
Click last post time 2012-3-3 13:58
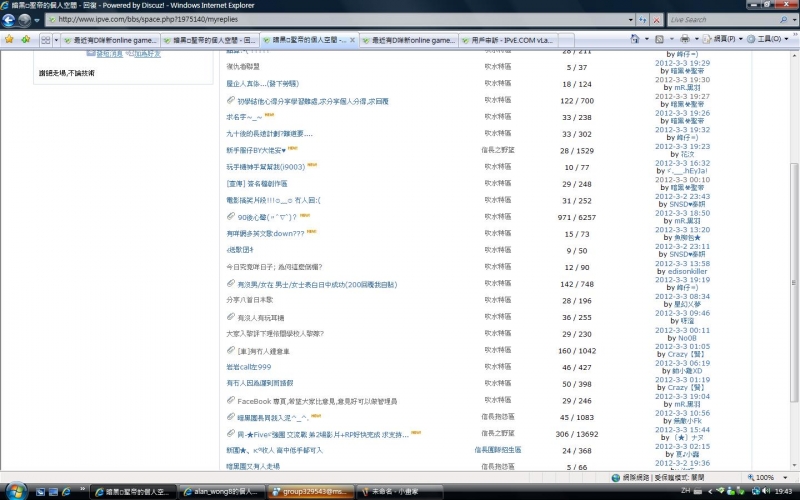(x=682, y=263)
